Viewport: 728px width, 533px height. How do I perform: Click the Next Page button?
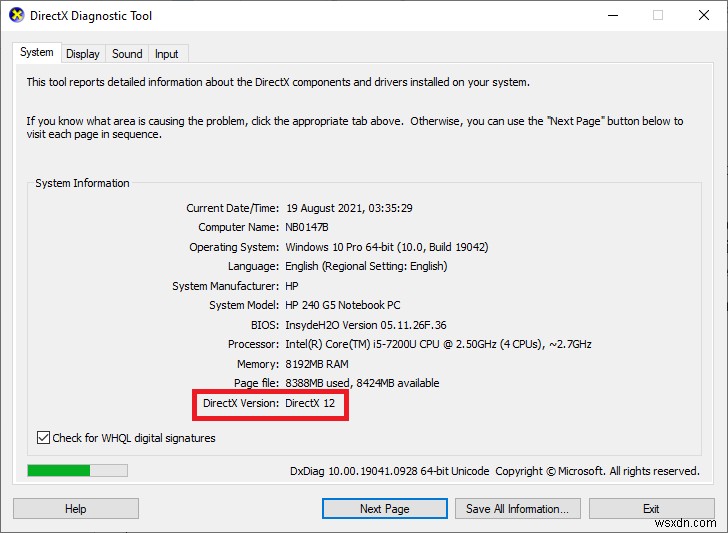click(x=385, y=509)
